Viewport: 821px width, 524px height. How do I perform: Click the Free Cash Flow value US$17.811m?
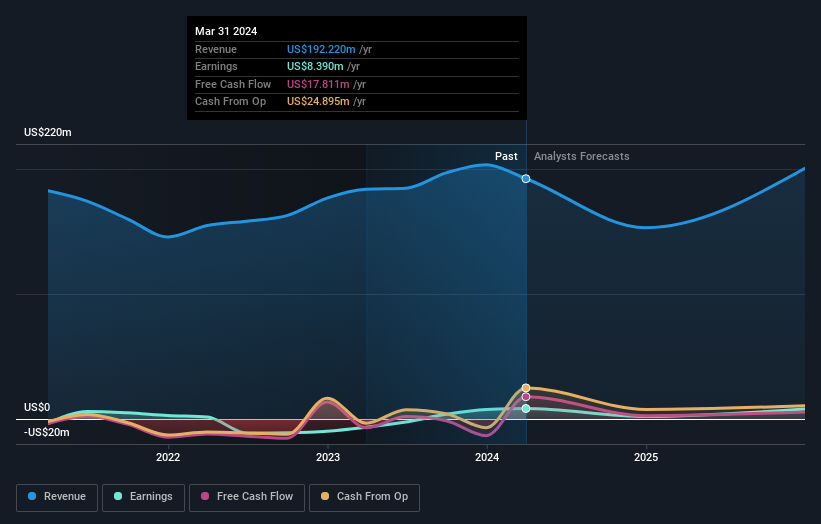coord(318,84)
